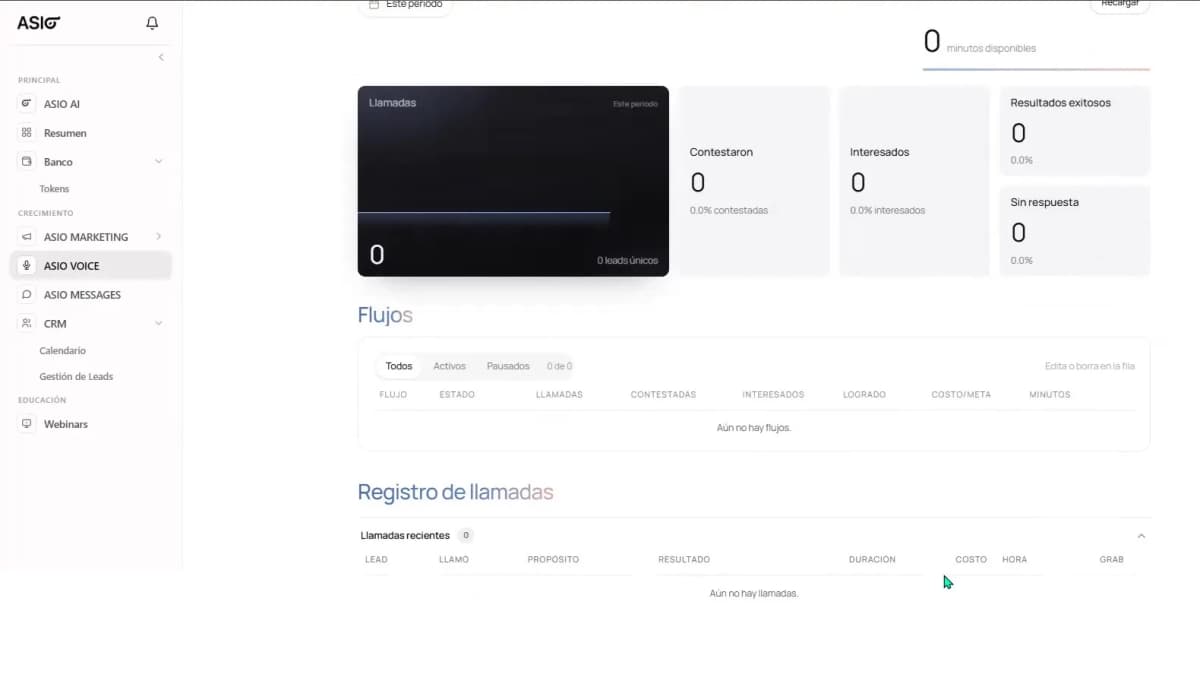Open notifications bell in sidebar header
The height and width of the screenshot is (684, 1200).
[152, 22]
